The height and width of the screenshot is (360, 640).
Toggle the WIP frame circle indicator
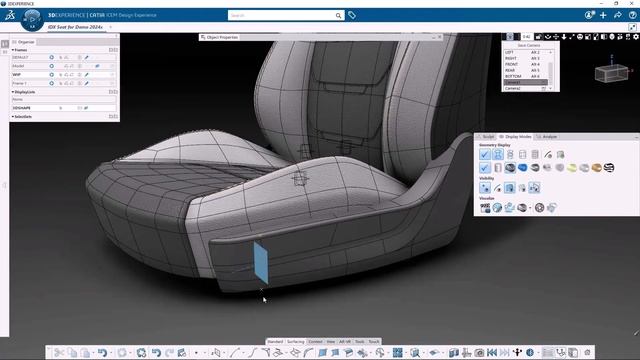51,75
